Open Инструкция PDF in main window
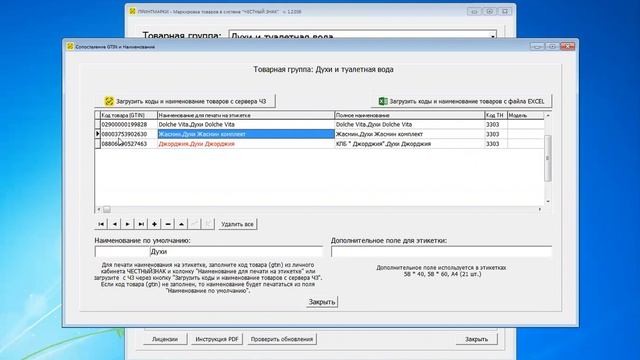Image resolution: width=640 pixels, height=360 pixels. [x=217, y=339]
